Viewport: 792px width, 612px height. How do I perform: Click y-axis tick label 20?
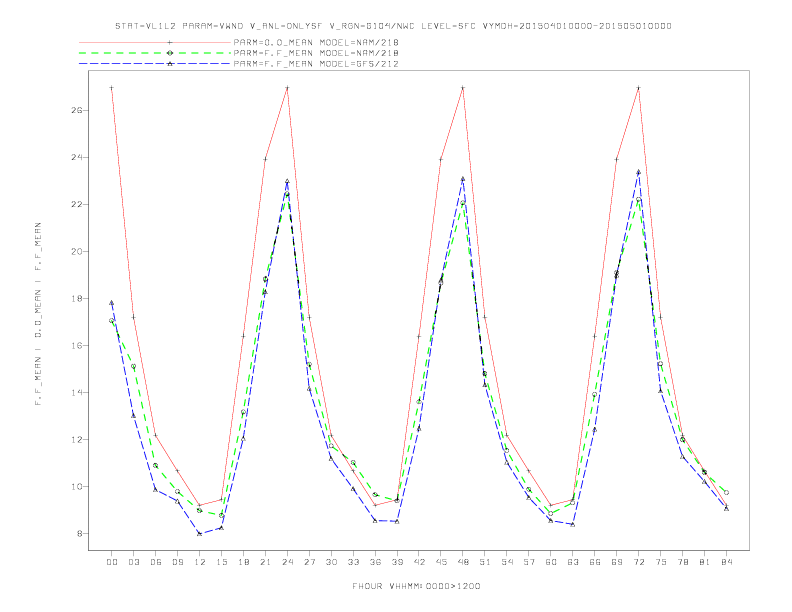[76, 251]
